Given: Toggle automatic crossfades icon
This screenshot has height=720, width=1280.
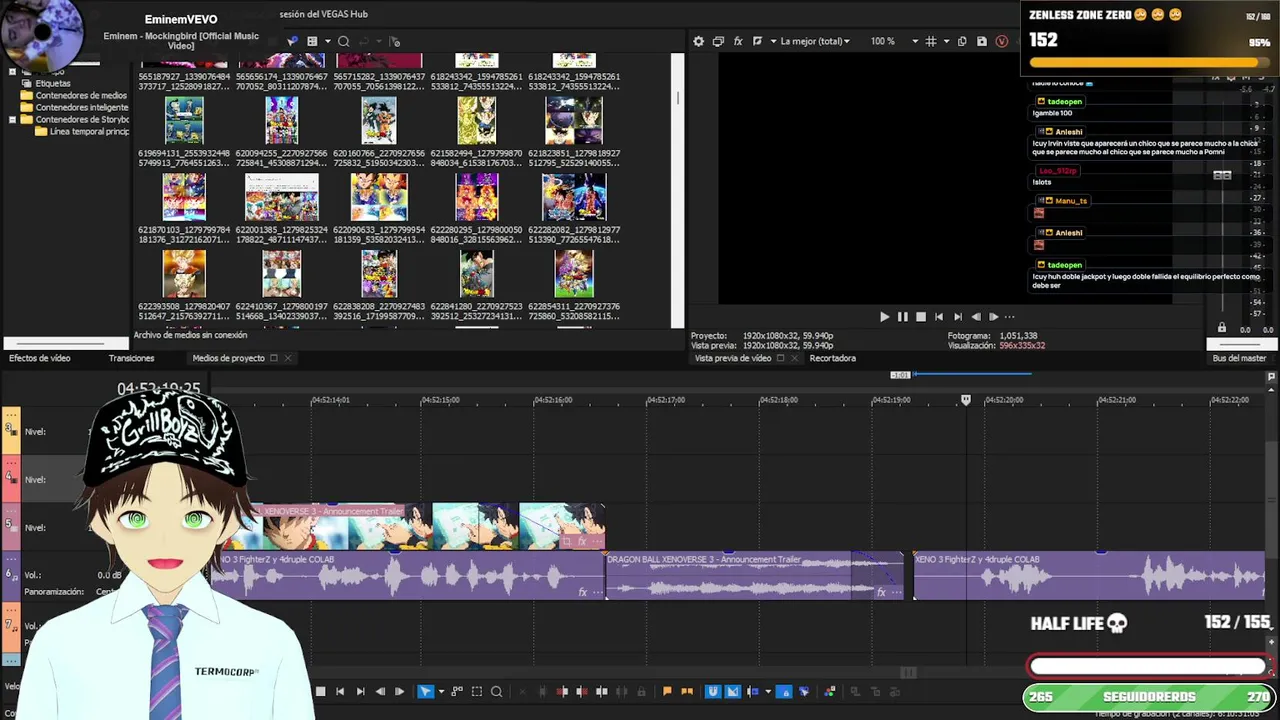Looking at the screenshot, I should pos(733,691).
